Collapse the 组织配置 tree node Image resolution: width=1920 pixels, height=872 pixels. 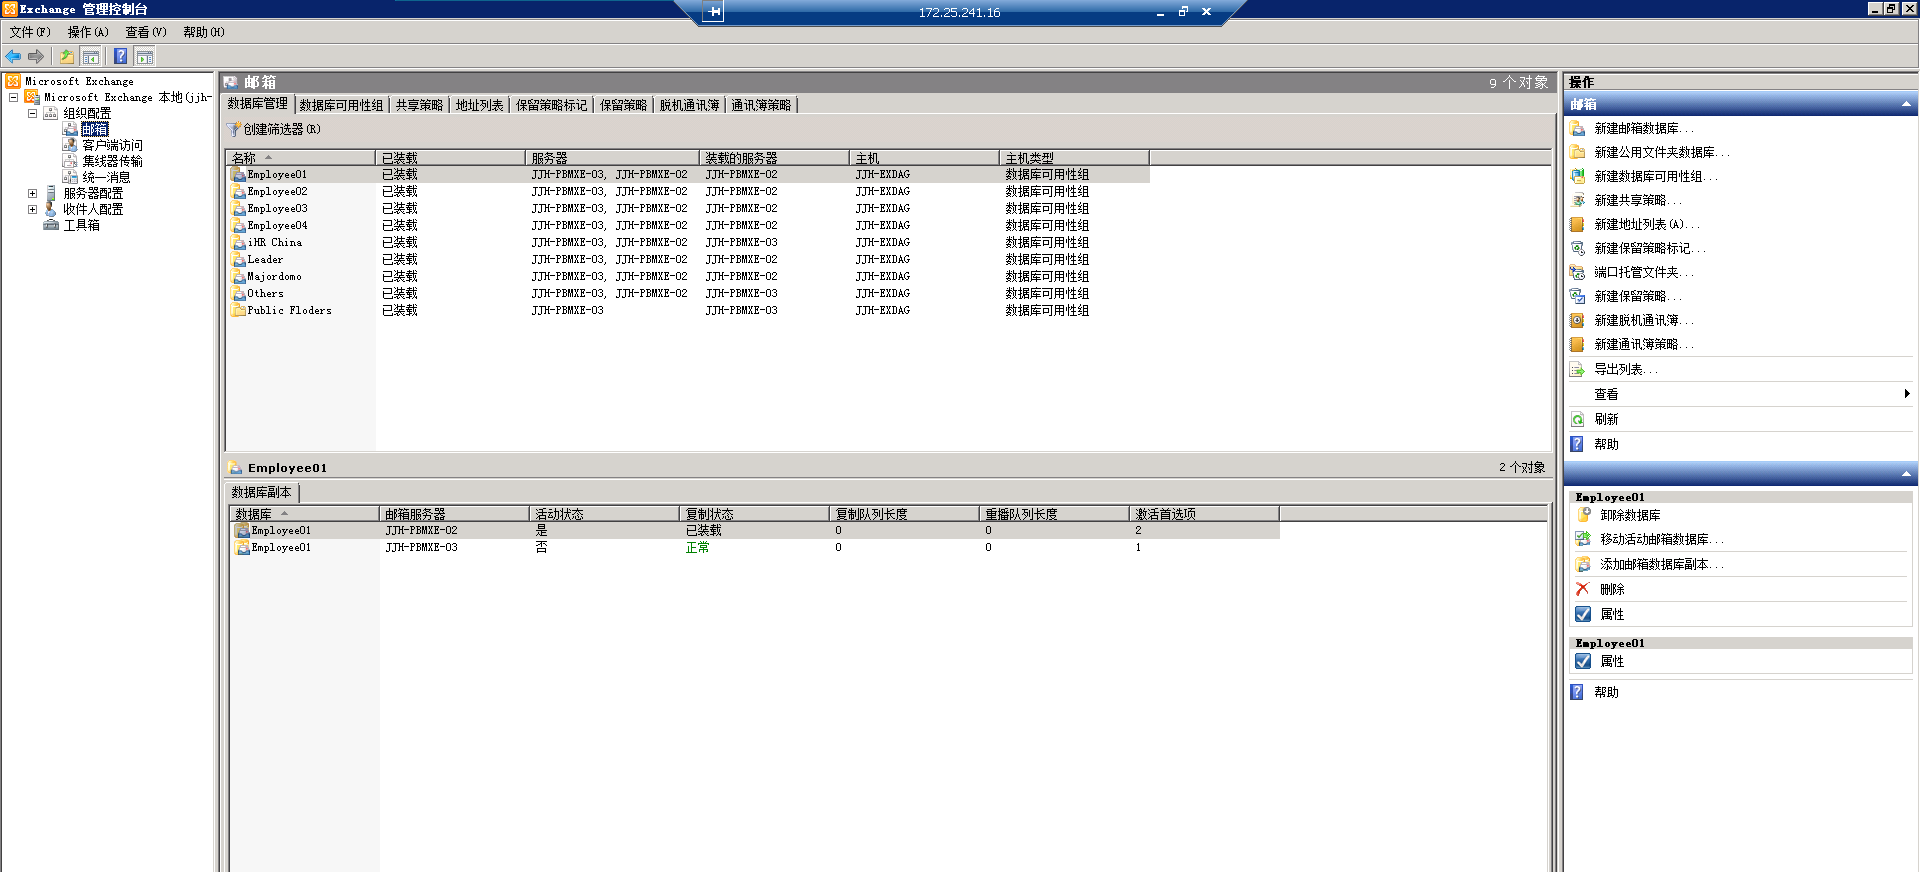click(32, 114)
